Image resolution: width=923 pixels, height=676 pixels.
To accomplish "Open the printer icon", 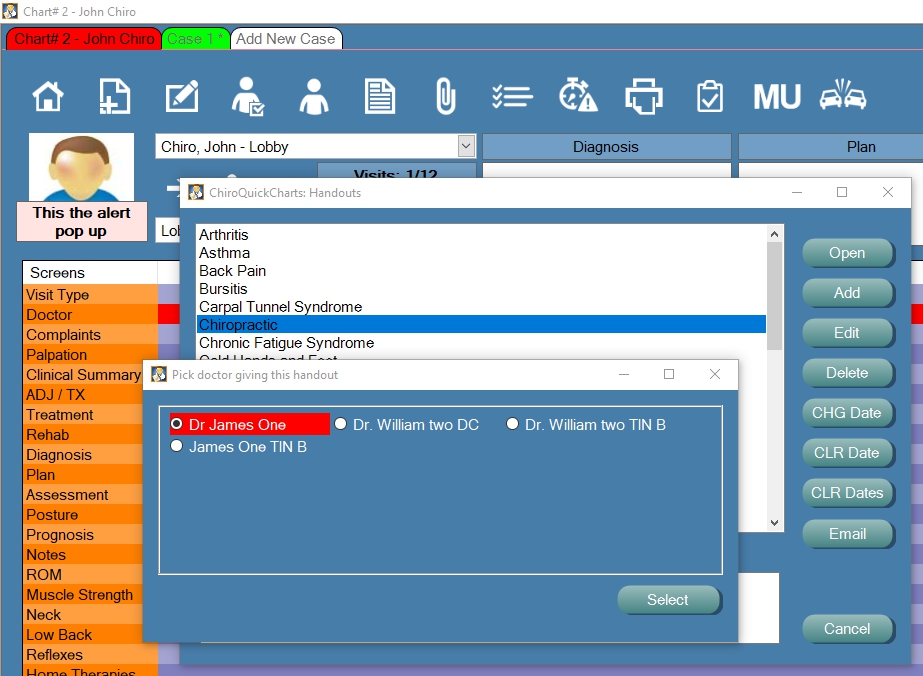I will (x=643, y=97).
